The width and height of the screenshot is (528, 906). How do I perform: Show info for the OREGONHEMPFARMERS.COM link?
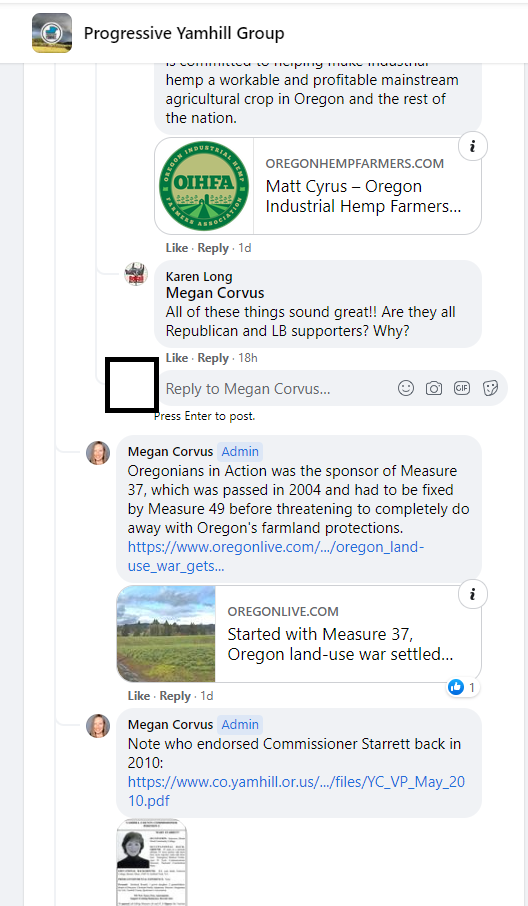coord(473,147)
